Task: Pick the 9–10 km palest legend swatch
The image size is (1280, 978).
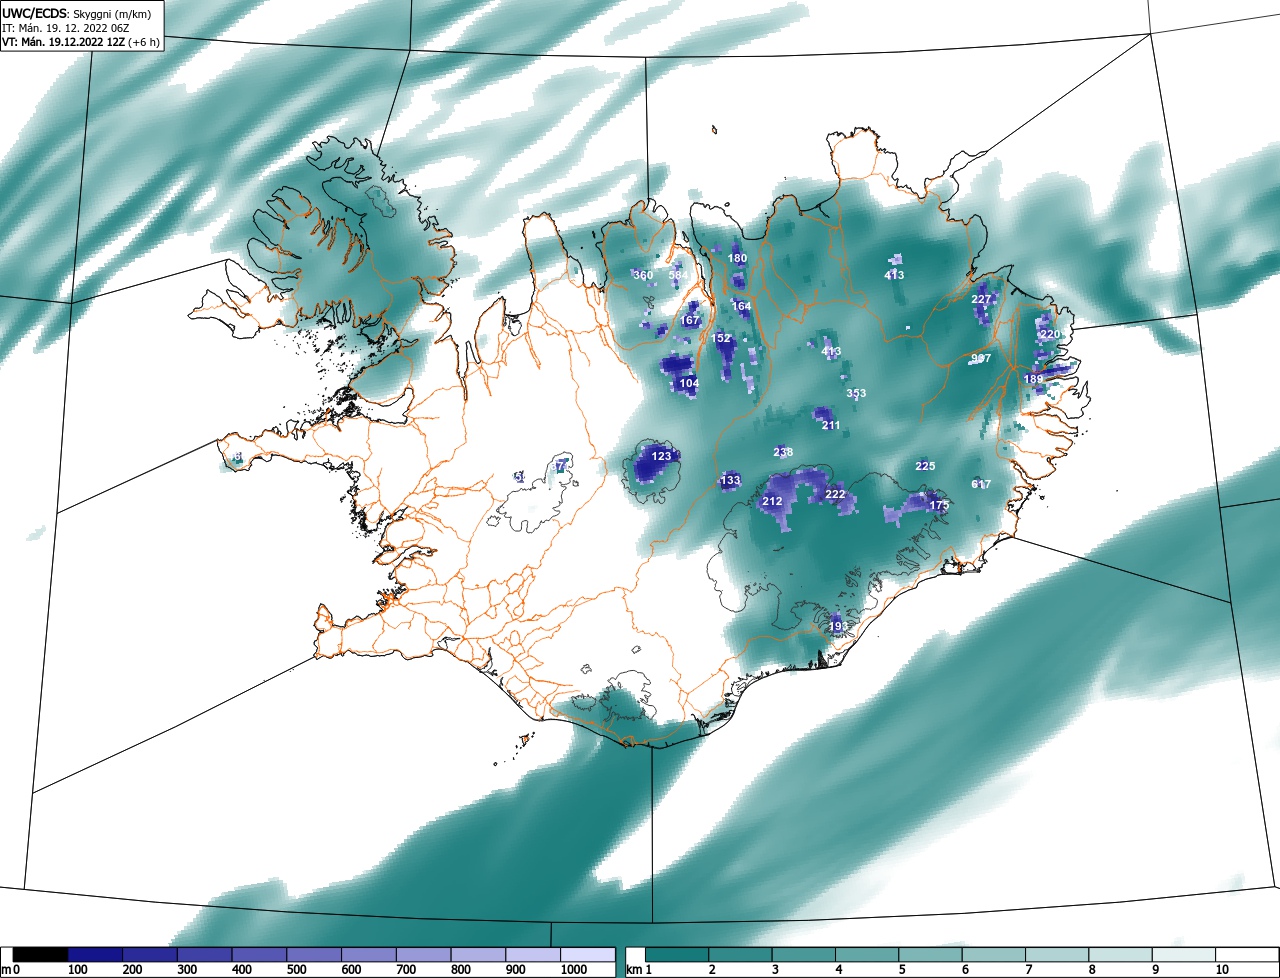Action: point(1184,955)
